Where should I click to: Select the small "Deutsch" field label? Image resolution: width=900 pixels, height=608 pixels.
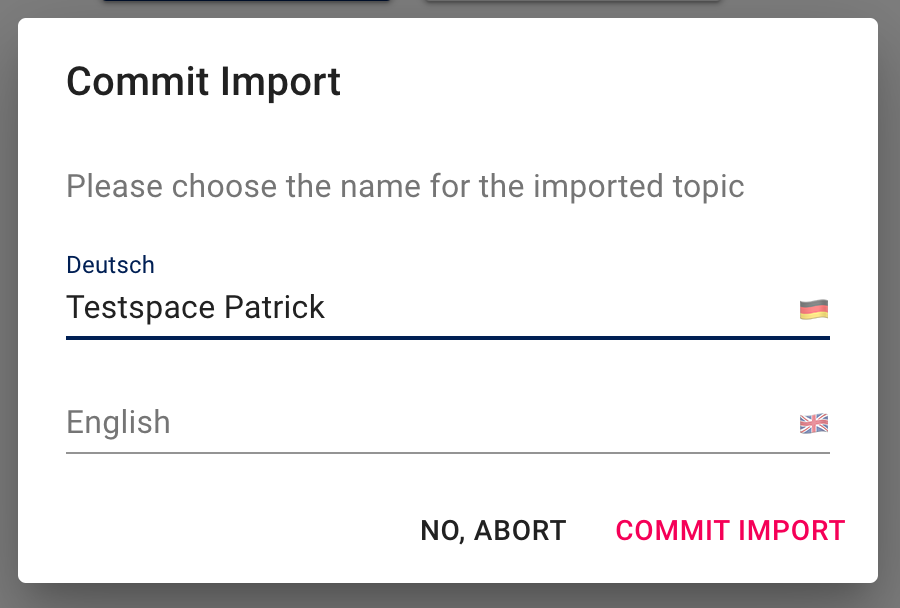110,265
